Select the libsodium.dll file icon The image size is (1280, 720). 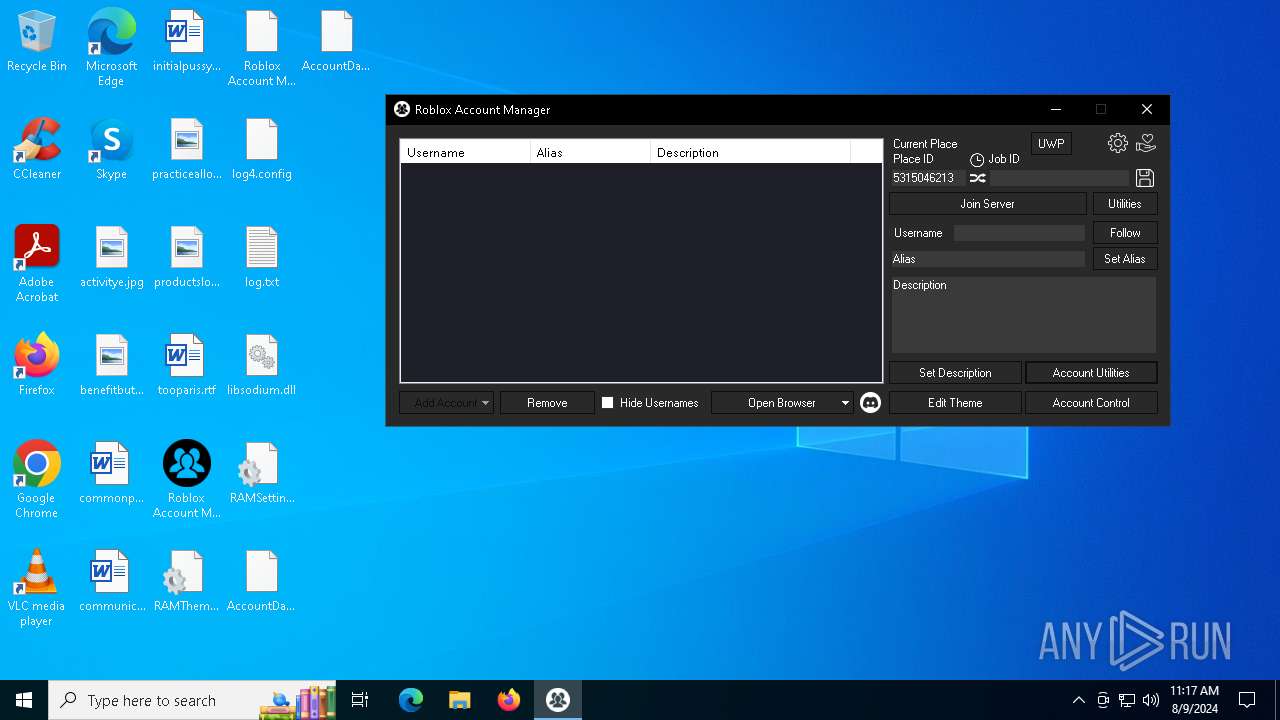pos(261,365)
